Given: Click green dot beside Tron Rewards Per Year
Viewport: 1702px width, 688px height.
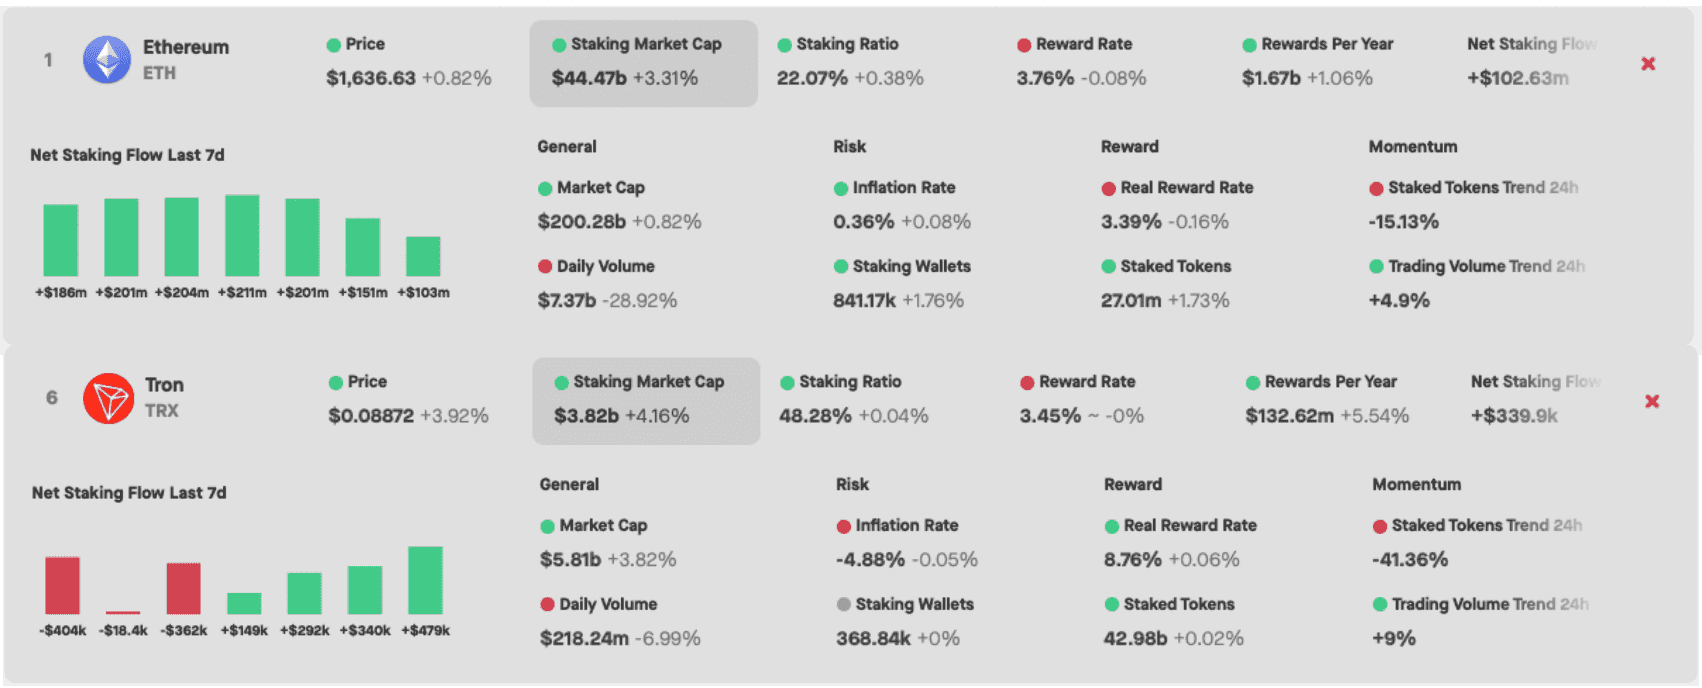Looking at the screenshot, I should 1253,383.
